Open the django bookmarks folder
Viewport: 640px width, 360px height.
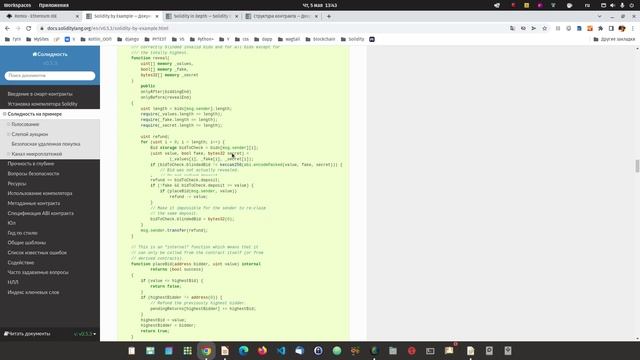click(x=128, y=39)
